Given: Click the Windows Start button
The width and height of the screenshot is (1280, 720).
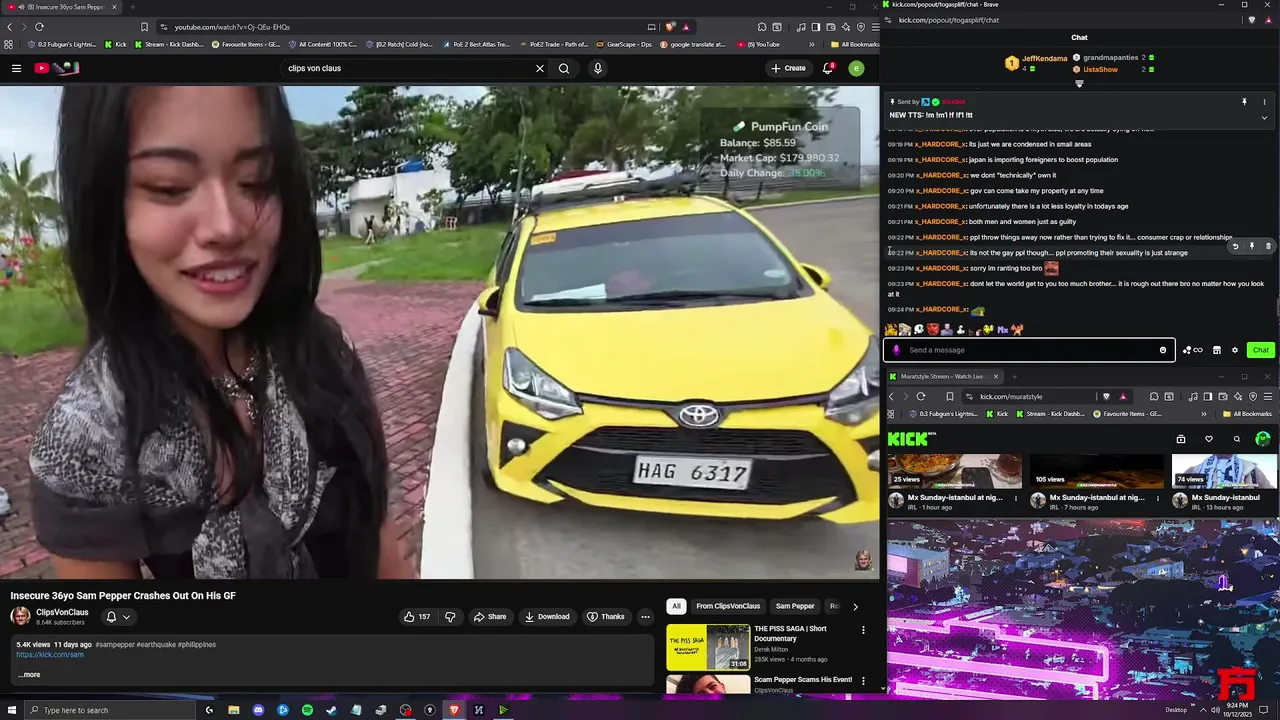Looking at the screenshot, I should point(13,710).
